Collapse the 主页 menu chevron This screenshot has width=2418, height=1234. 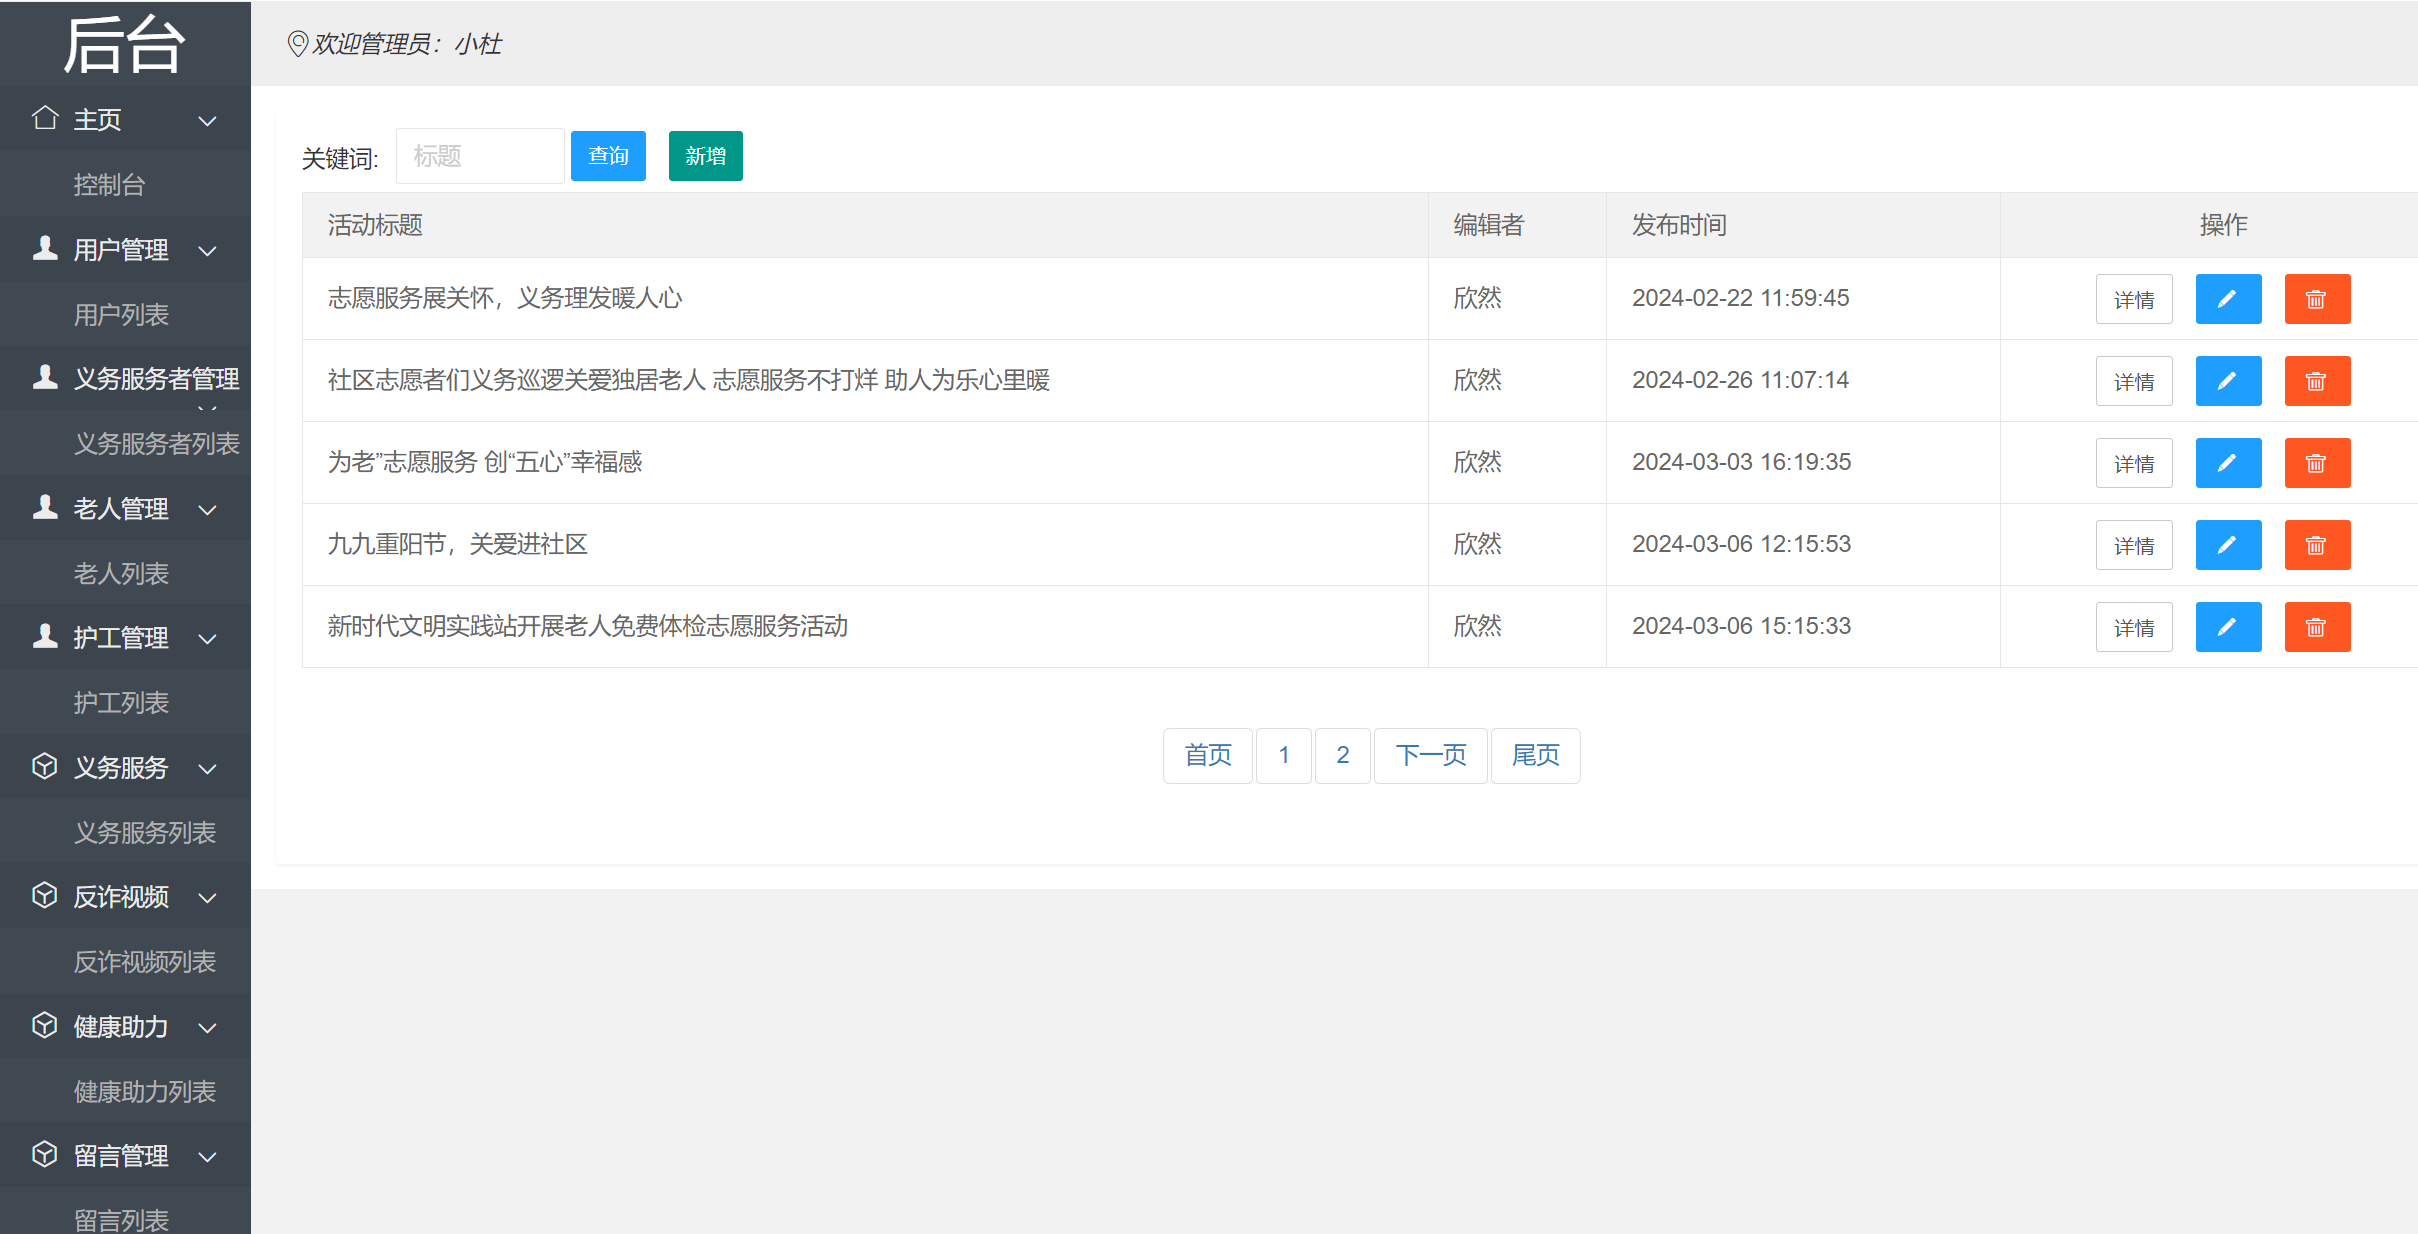coord(207,121)
